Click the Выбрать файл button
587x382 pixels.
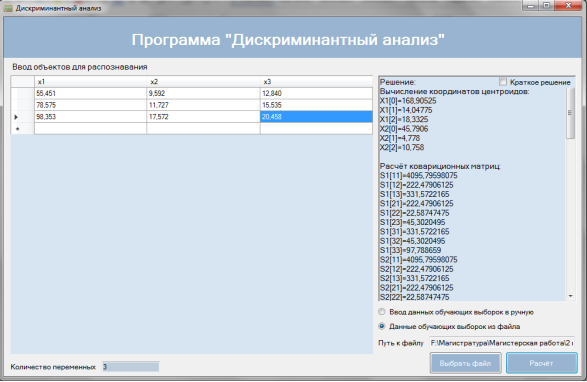tap(465, 363)
